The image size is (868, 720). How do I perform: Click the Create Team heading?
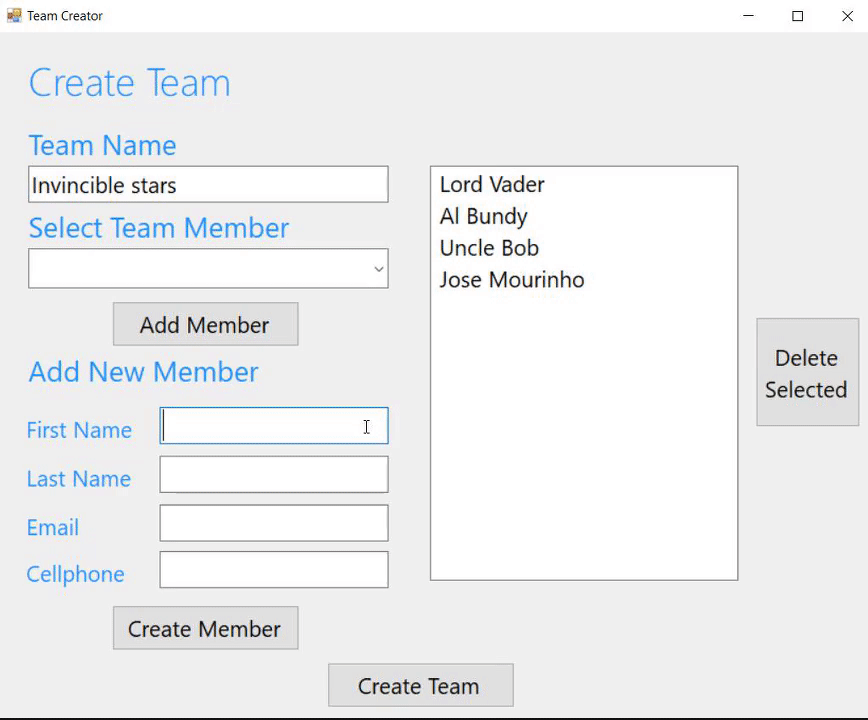(x=129, y=83)
